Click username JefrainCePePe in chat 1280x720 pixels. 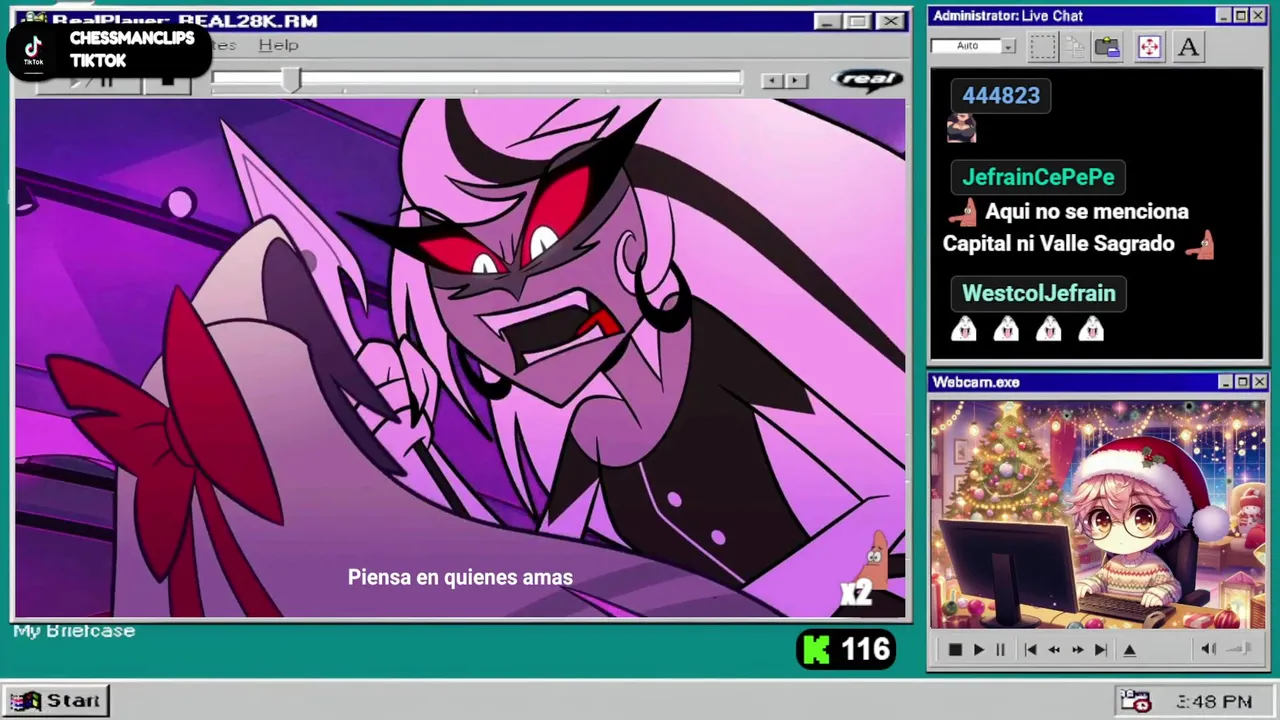[x=1038, y=177]
